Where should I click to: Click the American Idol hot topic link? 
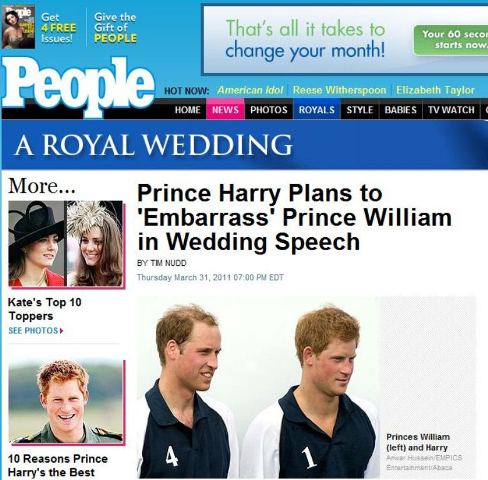[x=250, y=90]
